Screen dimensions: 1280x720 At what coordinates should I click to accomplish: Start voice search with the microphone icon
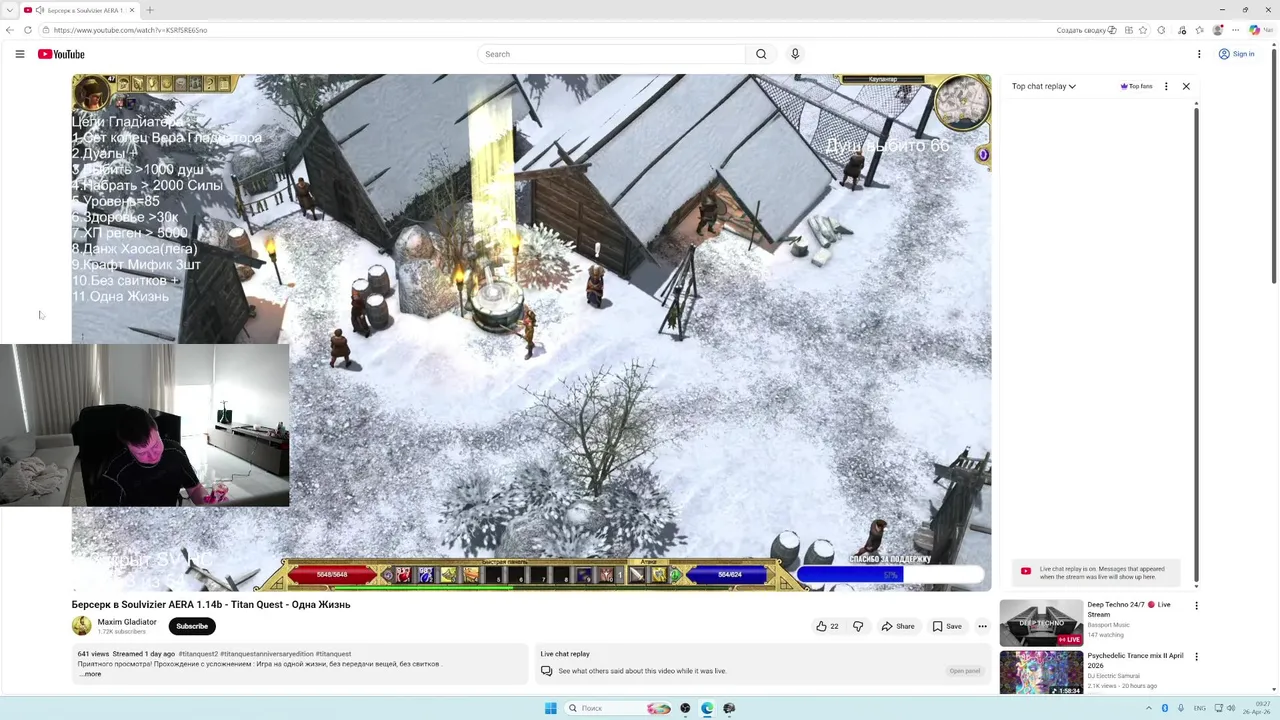[x=795, y=54]
